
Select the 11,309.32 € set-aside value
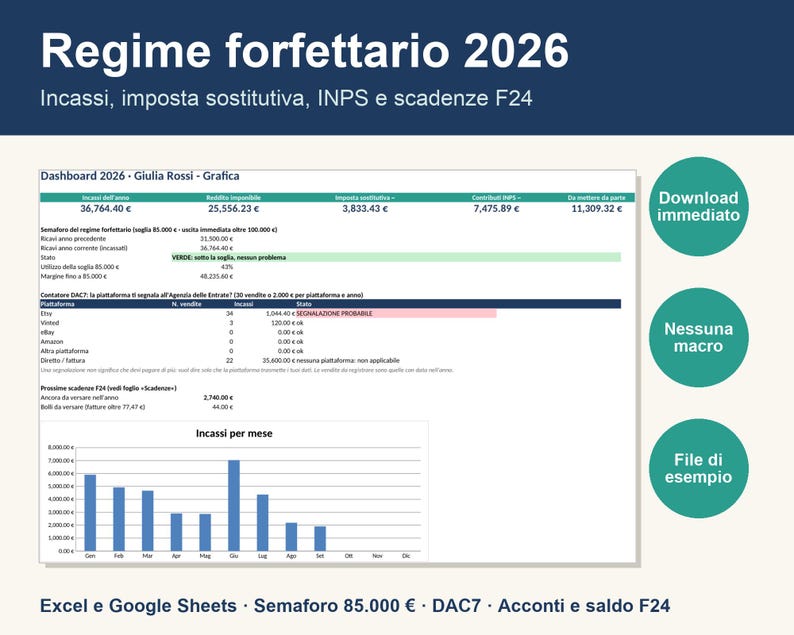point(597,209)
